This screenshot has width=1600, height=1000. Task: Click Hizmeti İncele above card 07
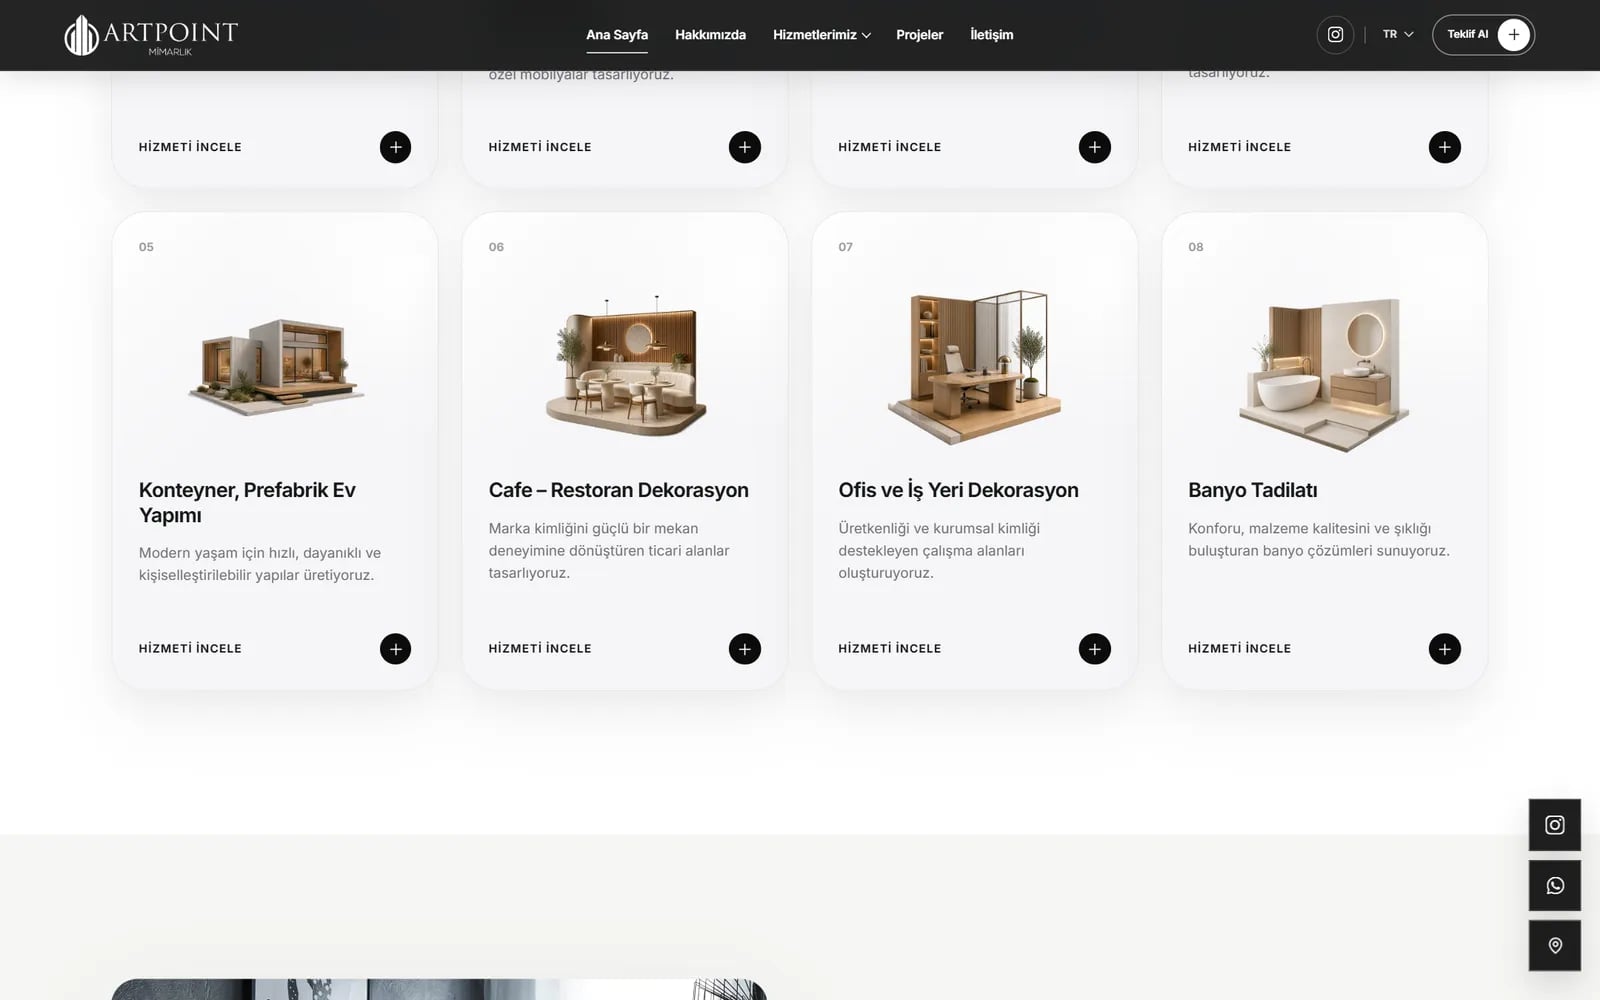pos(890,147)
